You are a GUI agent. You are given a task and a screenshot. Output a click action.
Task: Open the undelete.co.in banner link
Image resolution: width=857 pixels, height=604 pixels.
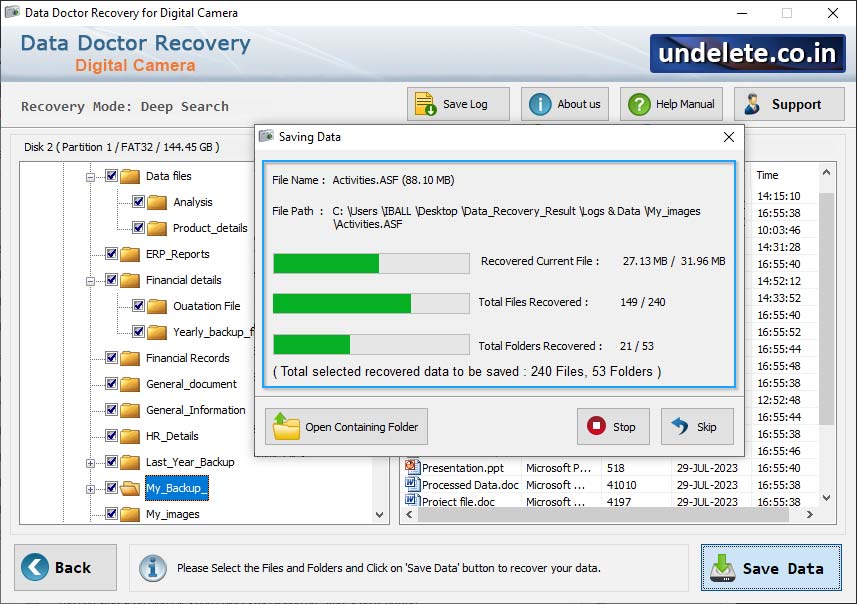[745, 54]
